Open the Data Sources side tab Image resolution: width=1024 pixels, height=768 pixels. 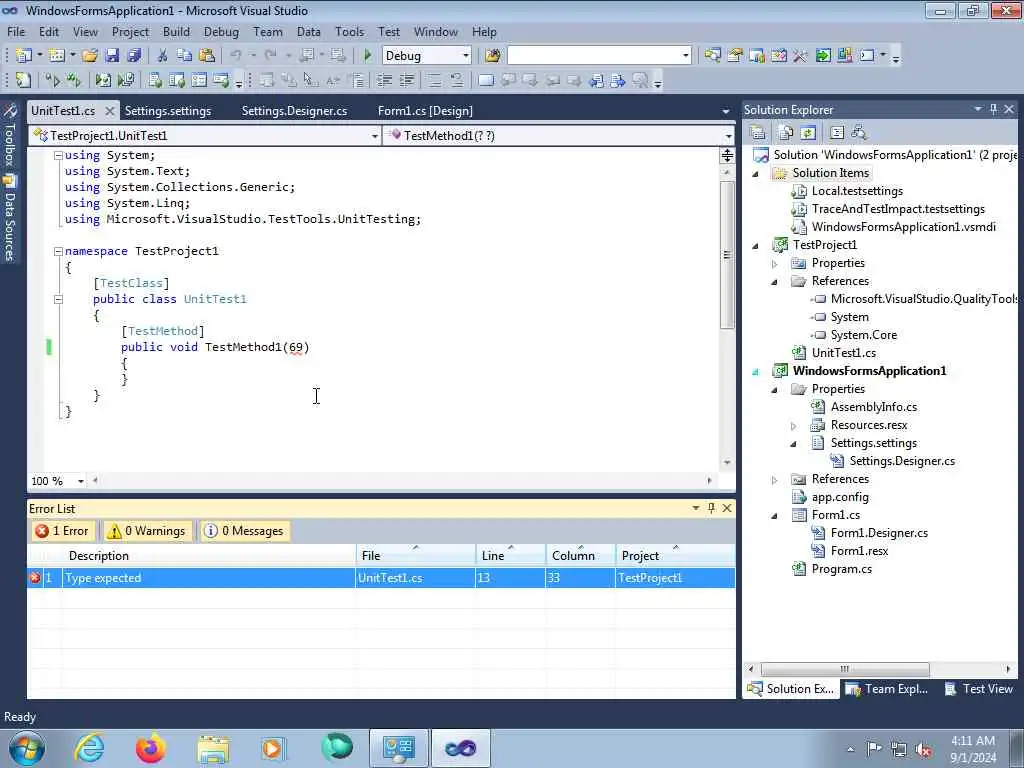pos(10,219)
